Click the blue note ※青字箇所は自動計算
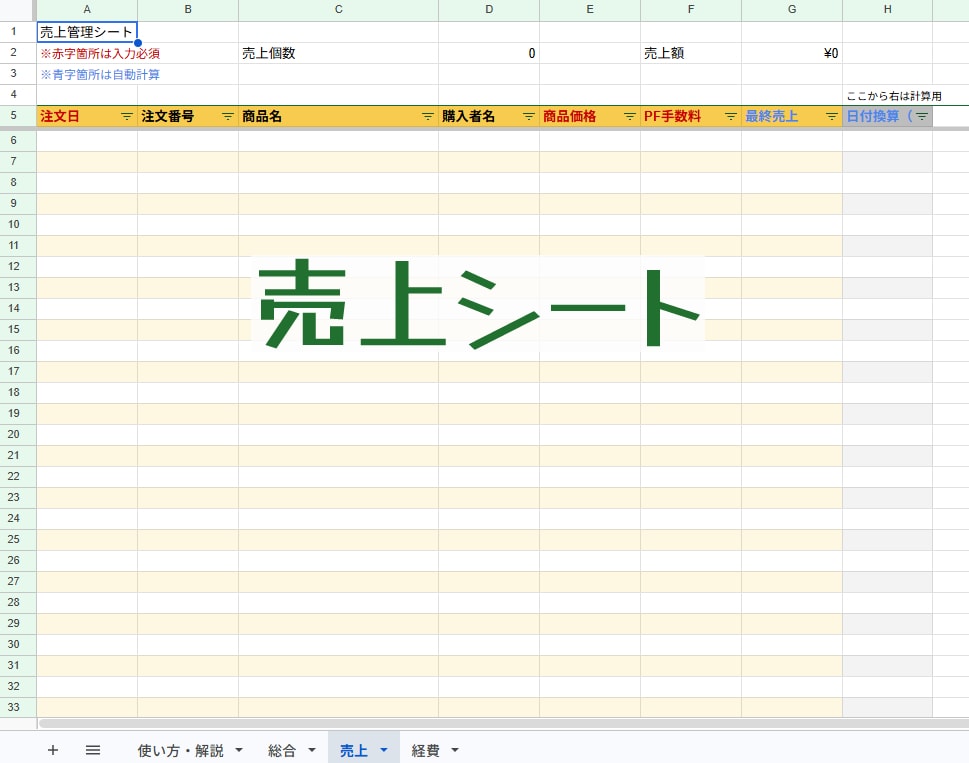Image resolution: width=969 pixels, height=763 pixels. coord(100,75)
